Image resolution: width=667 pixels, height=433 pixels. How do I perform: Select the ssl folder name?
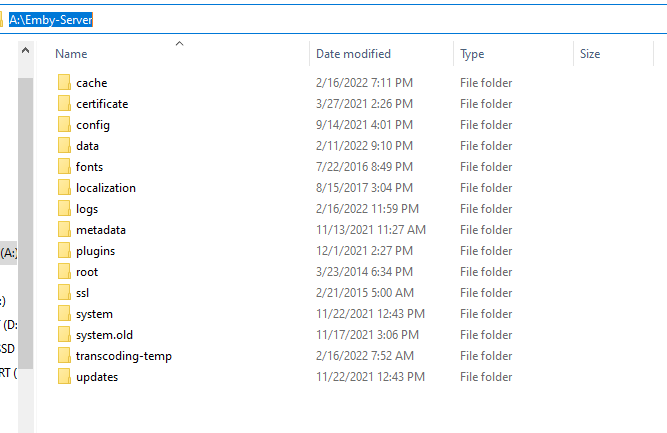83,293
